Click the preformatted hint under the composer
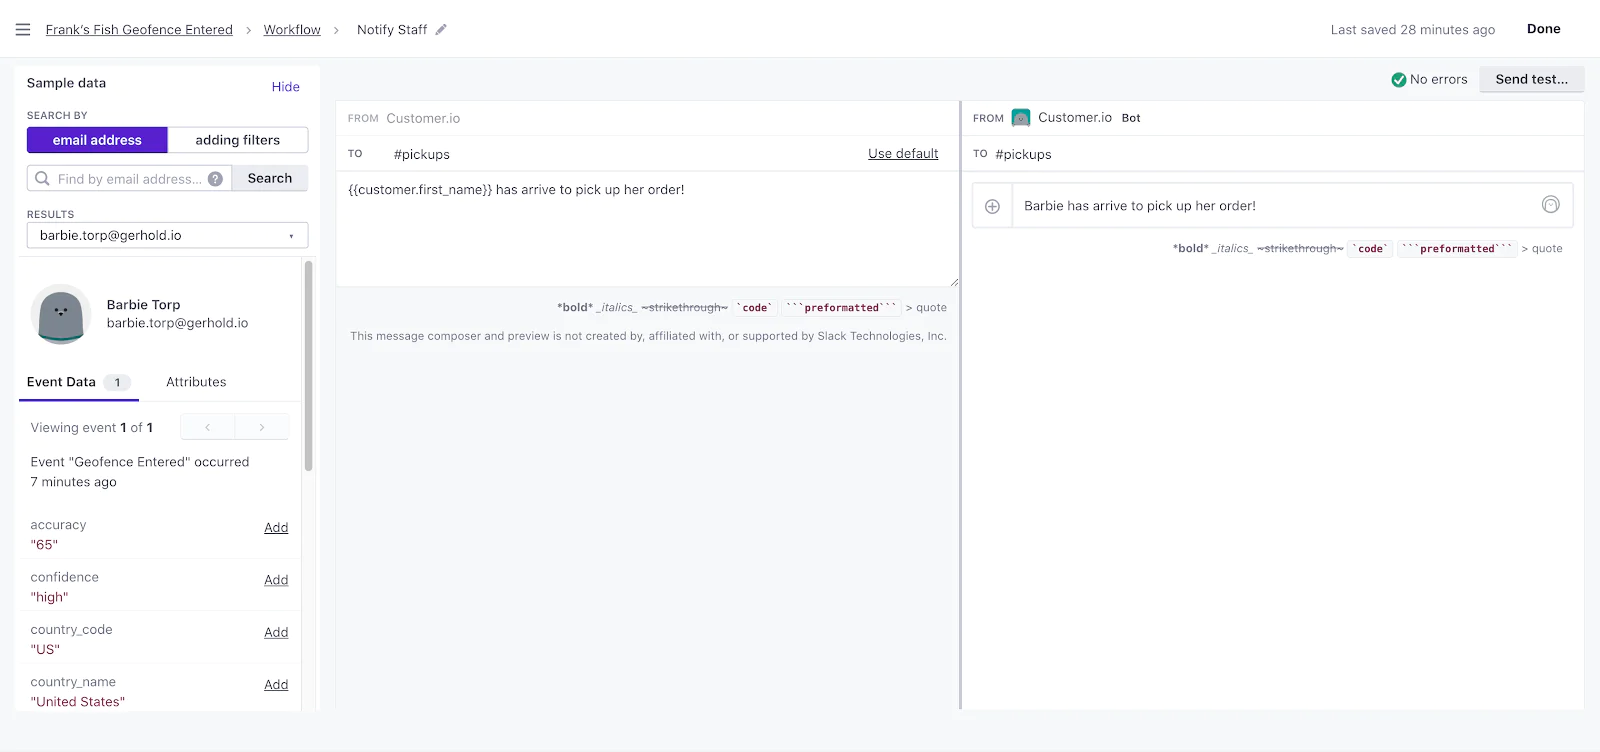 click(x=841, y=308)
